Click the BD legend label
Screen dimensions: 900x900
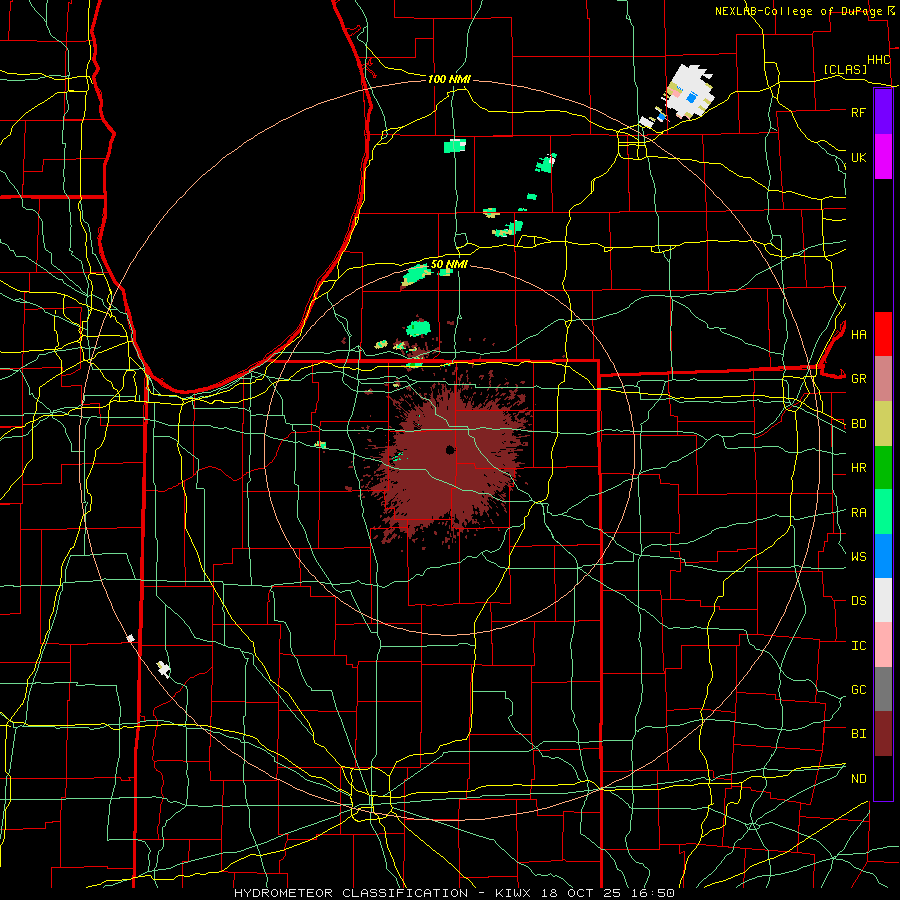point(858,424)
